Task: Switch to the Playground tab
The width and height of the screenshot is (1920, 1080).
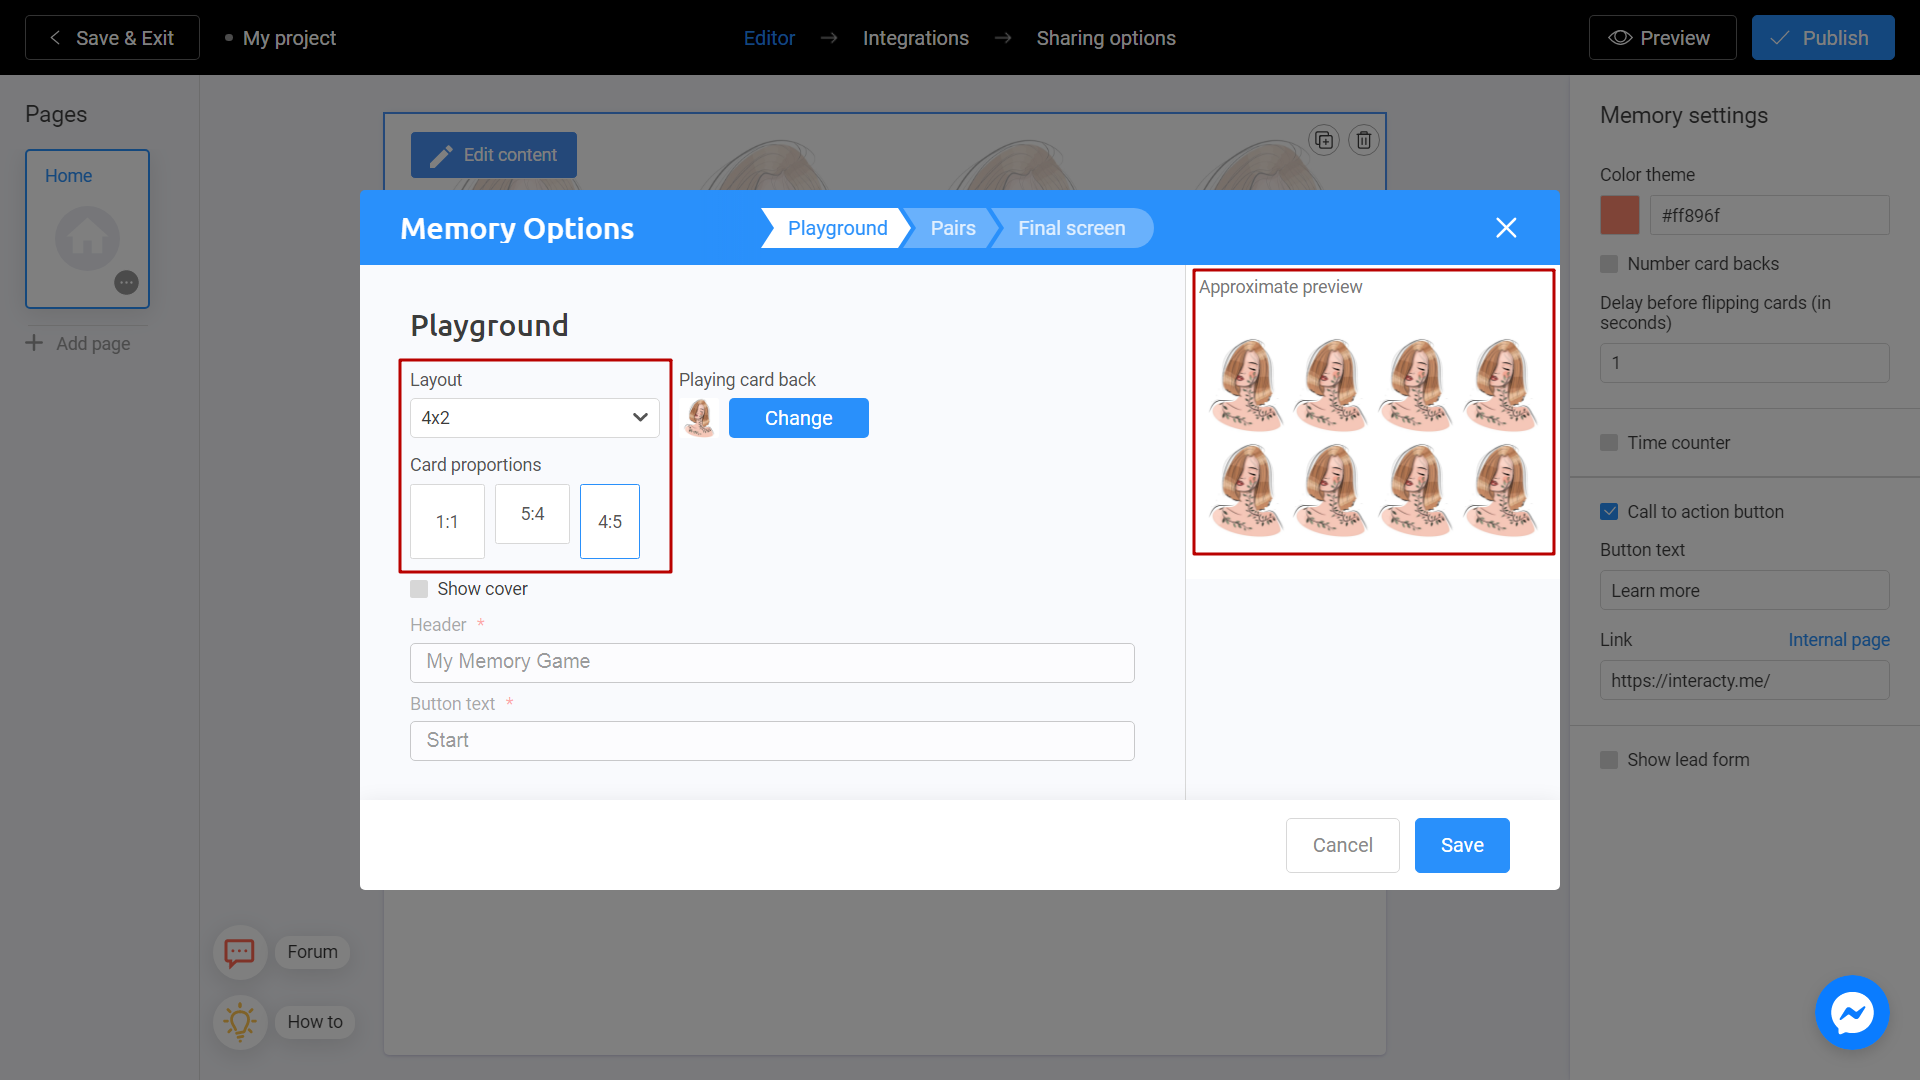Action: coord(837,228)
